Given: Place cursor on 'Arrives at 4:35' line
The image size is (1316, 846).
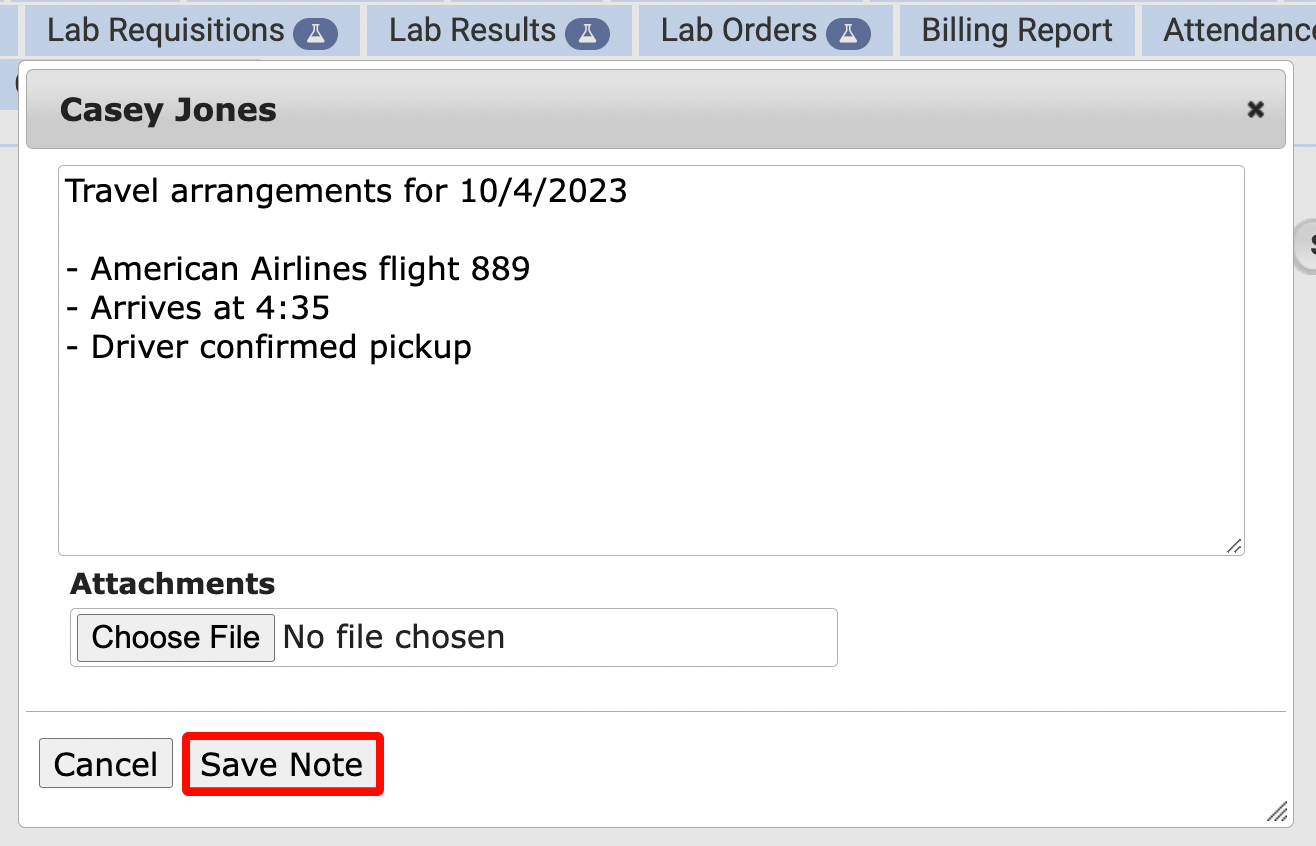Looking at the screenshot, I should click(210, 308).
